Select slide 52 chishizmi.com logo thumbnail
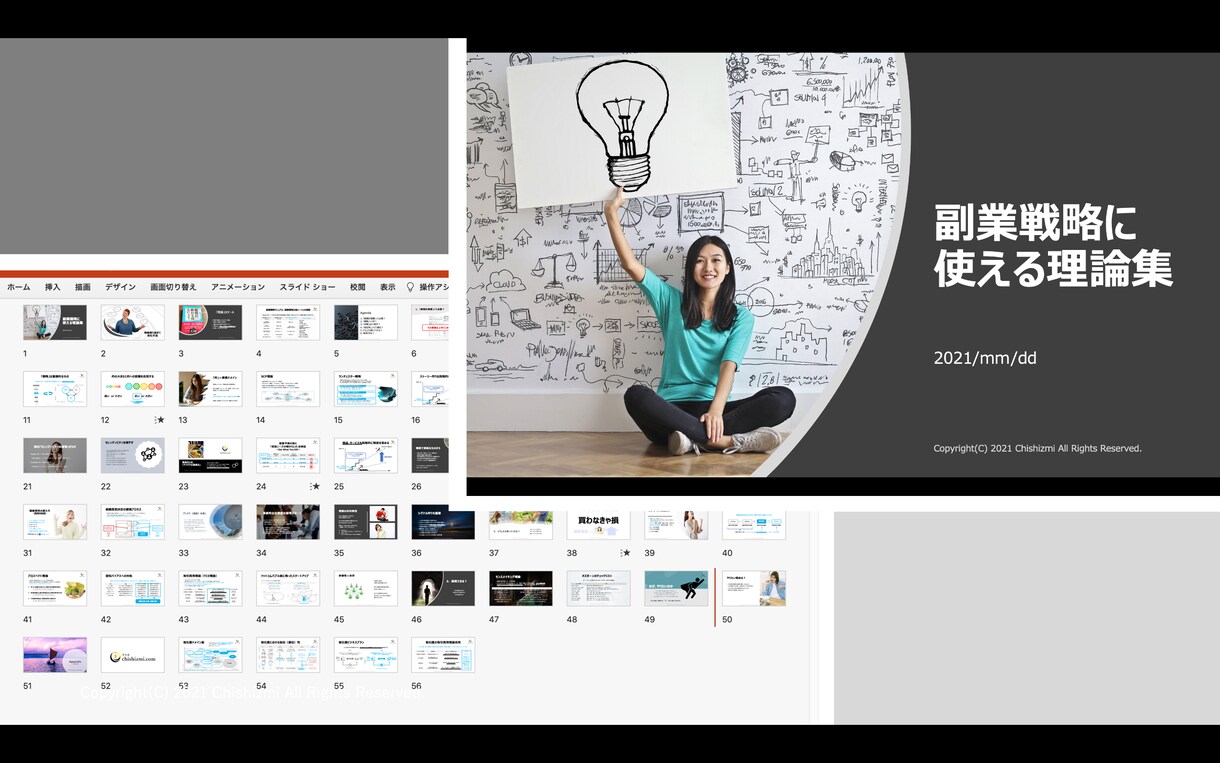Image resolution: width=1220 pixels, height=763 pixels. (133, 655)
